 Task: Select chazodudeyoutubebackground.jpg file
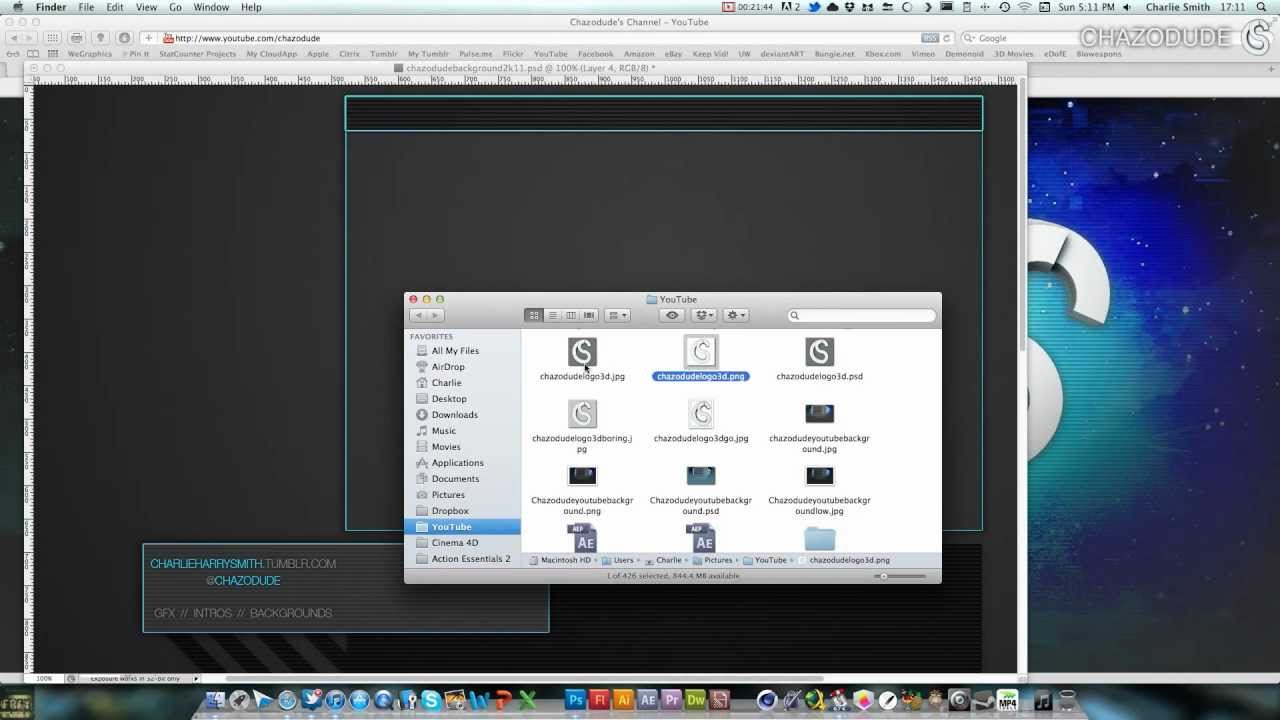pyautogui.click(x=820, y=414)
